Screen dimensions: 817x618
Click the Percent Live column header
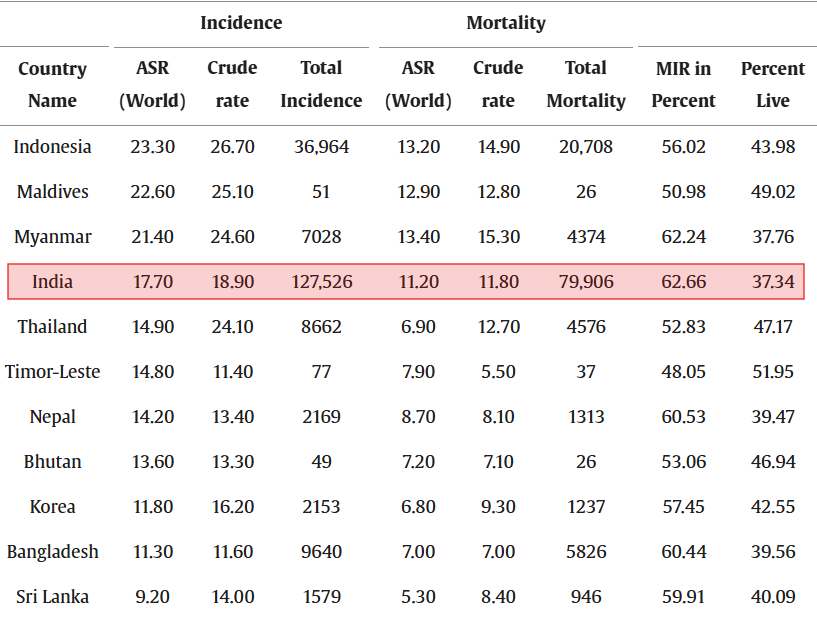pos(773,85)
